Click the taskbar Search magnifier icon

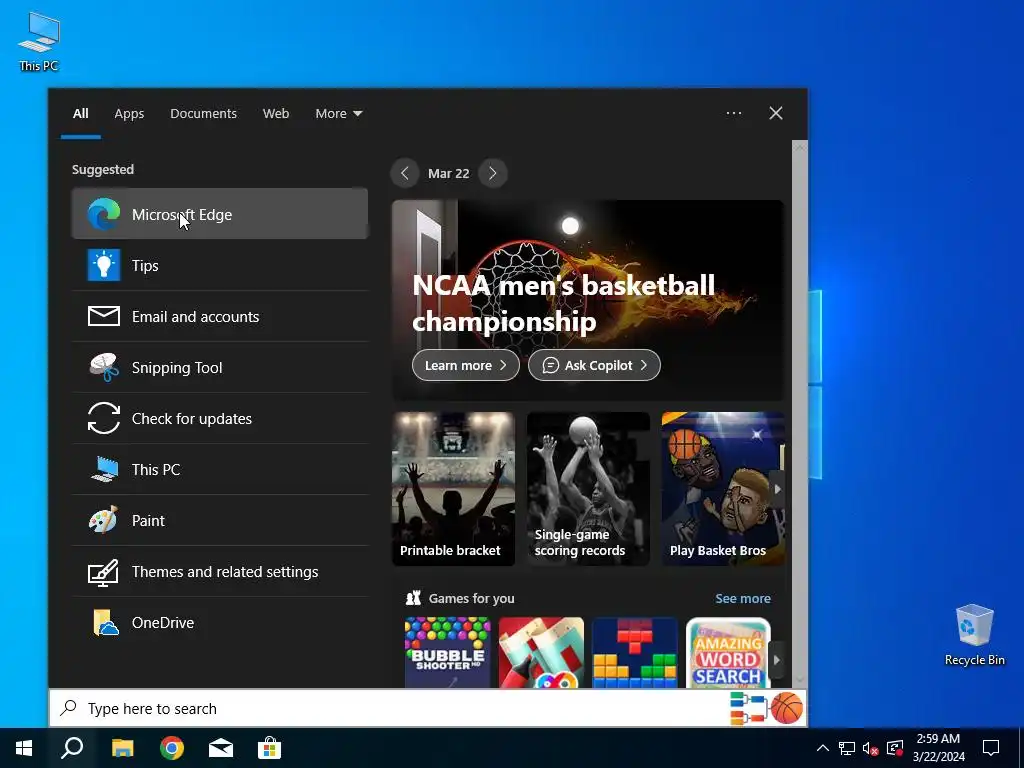coord(72,748)
